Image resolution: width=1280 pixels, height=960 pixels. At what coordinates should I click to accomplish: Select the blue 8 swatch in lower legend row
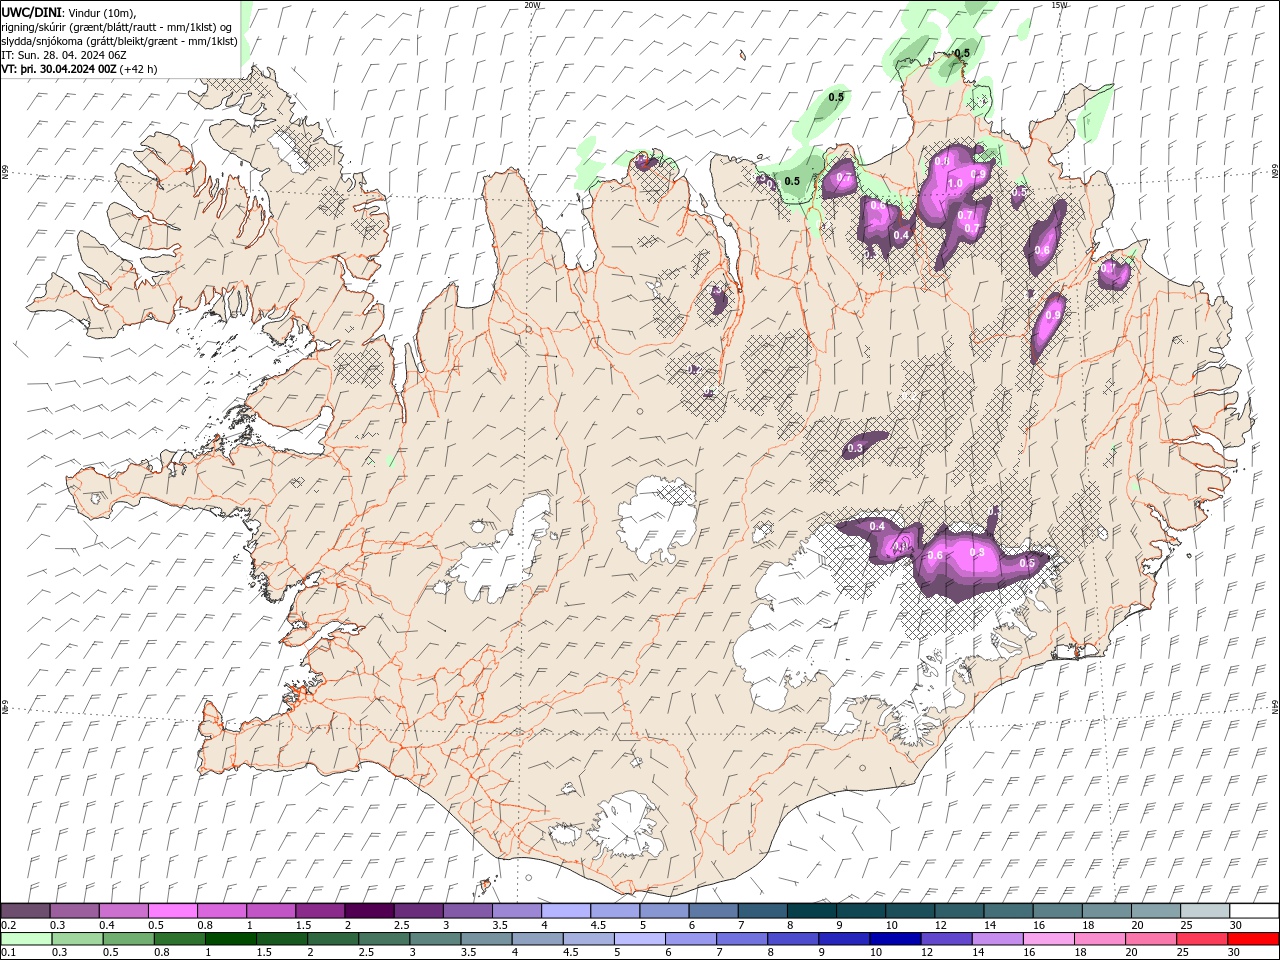coord(793,939)
